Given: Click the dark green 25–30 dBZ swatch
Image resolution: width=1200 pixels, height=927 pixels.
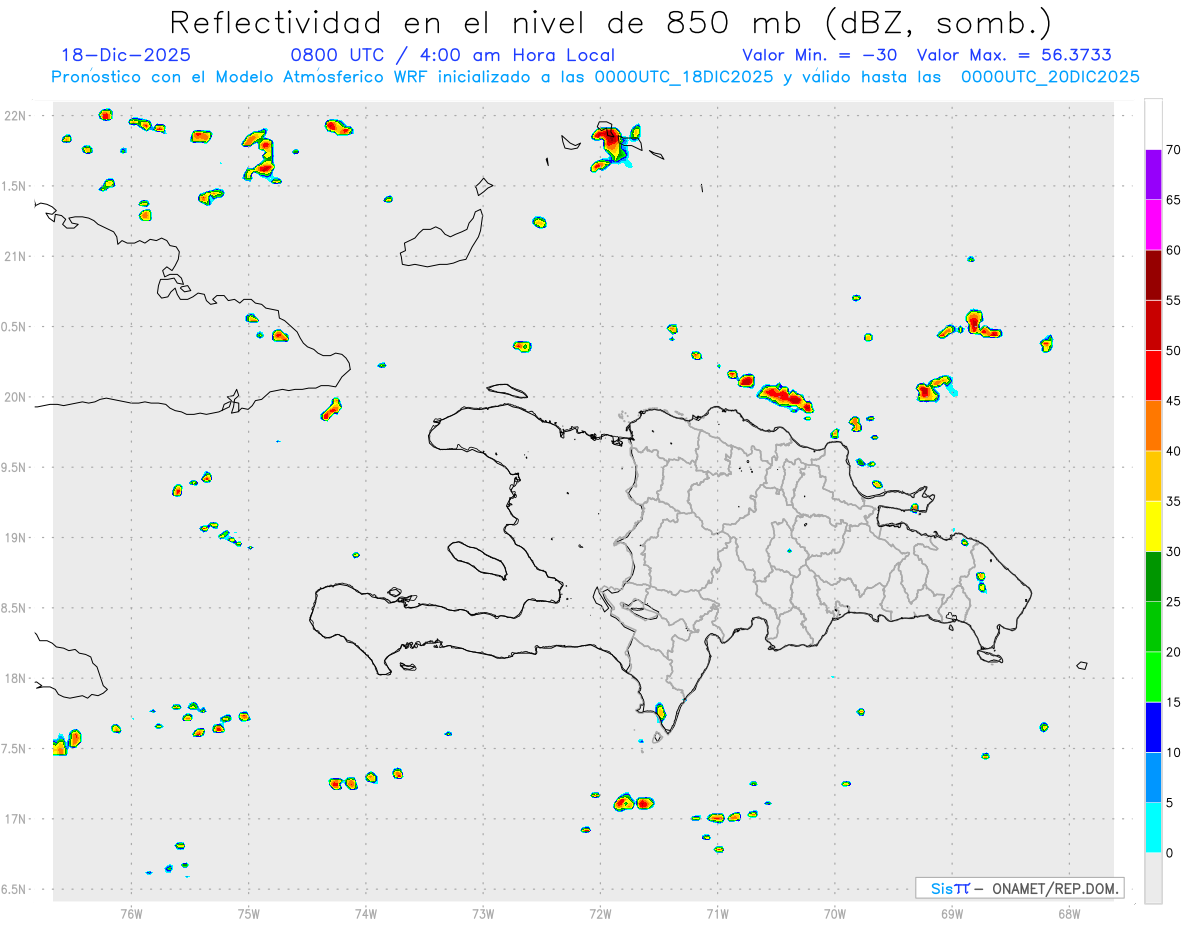Looking at the screenshot, I should [x=1153, y=577].
